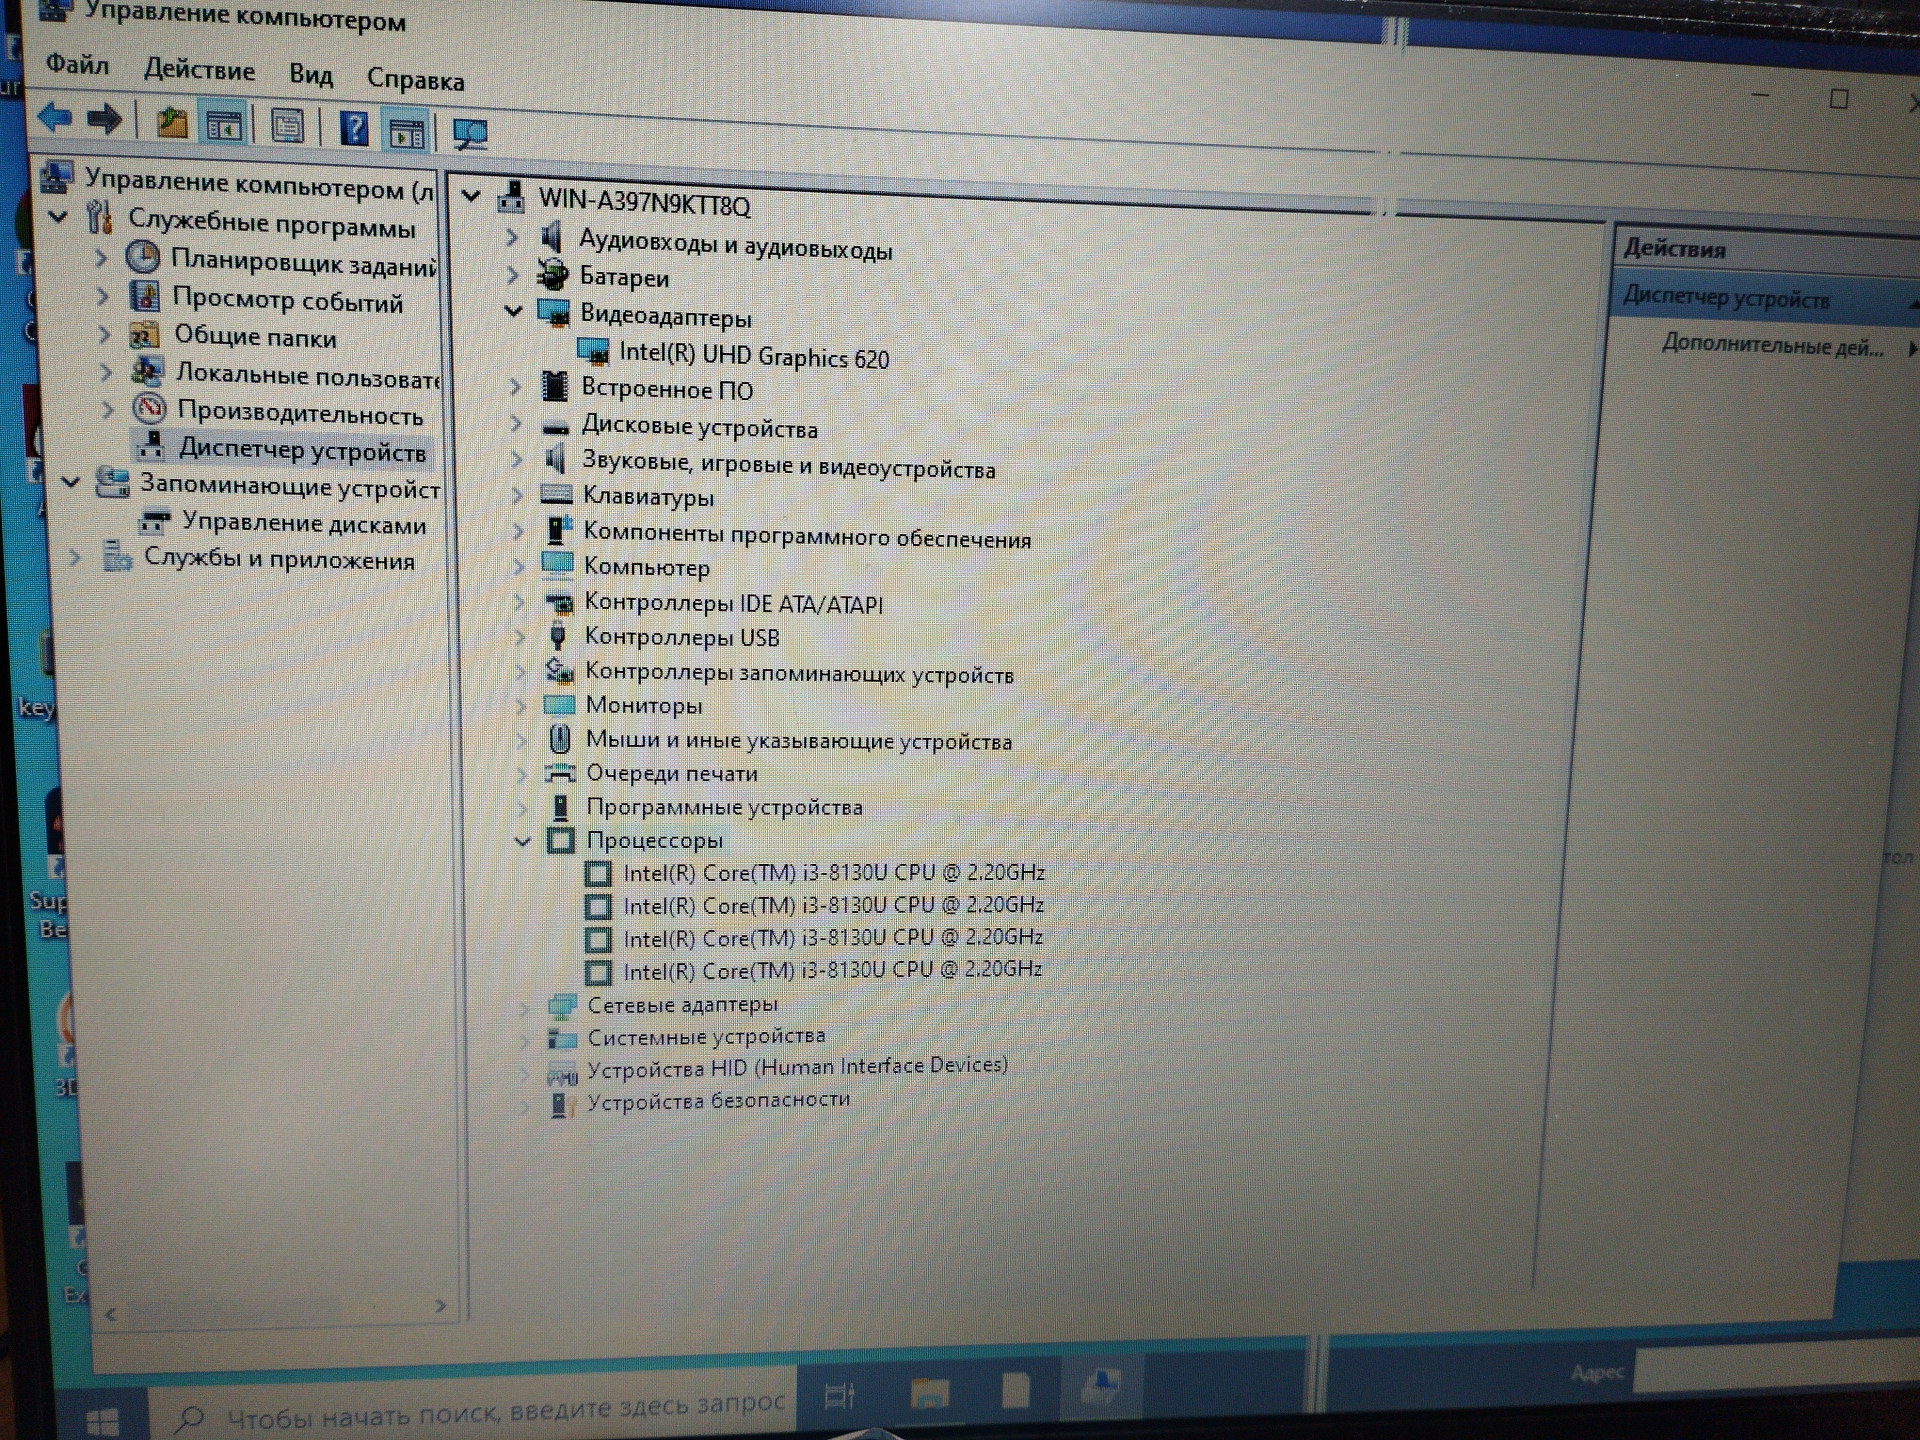1920x1440 pixels.
Task: Collapse the Процессоры category
Action: tap(522, 841)
